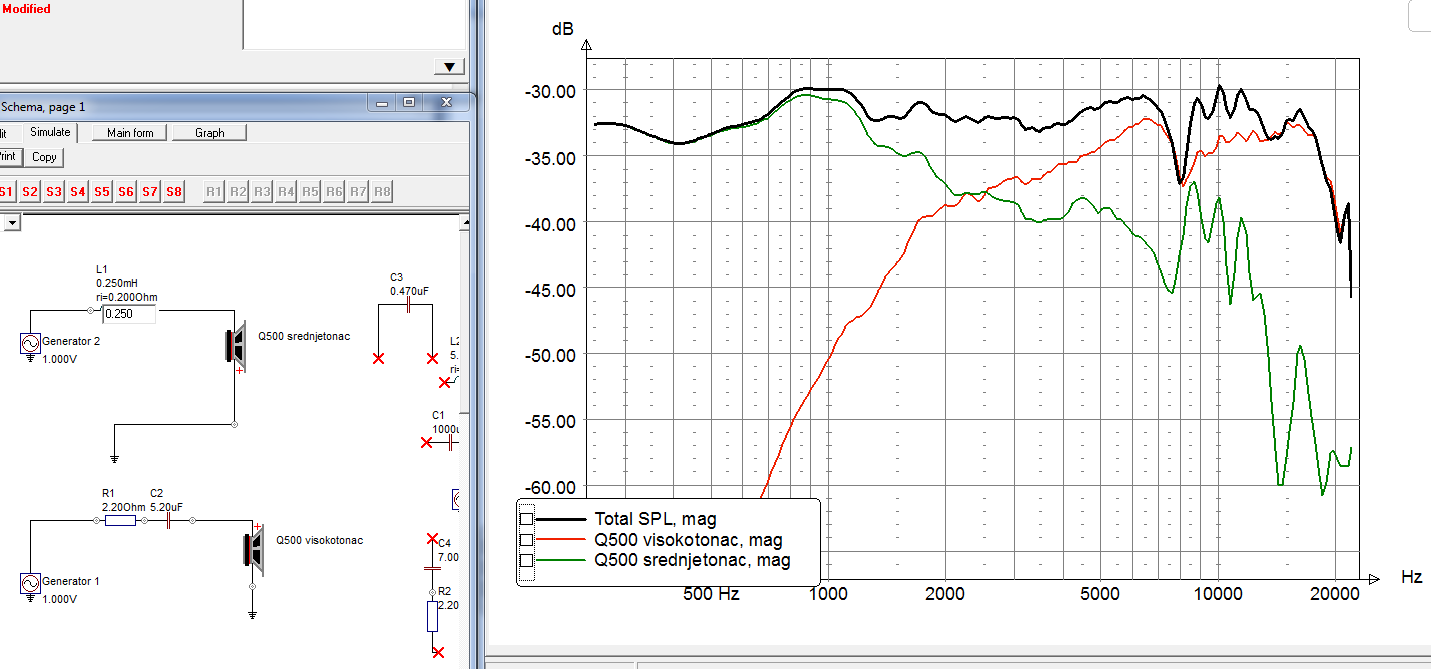
Task: Select the R2 resistor symbol
Action: pyautogui.click(x=432, y=615)
